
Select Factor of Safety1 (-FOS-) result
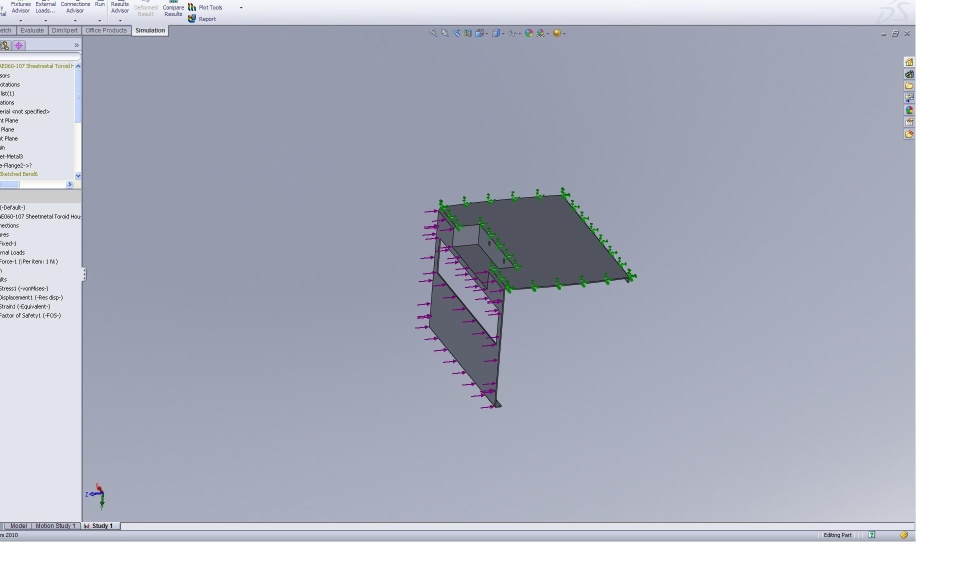(31, 316)
